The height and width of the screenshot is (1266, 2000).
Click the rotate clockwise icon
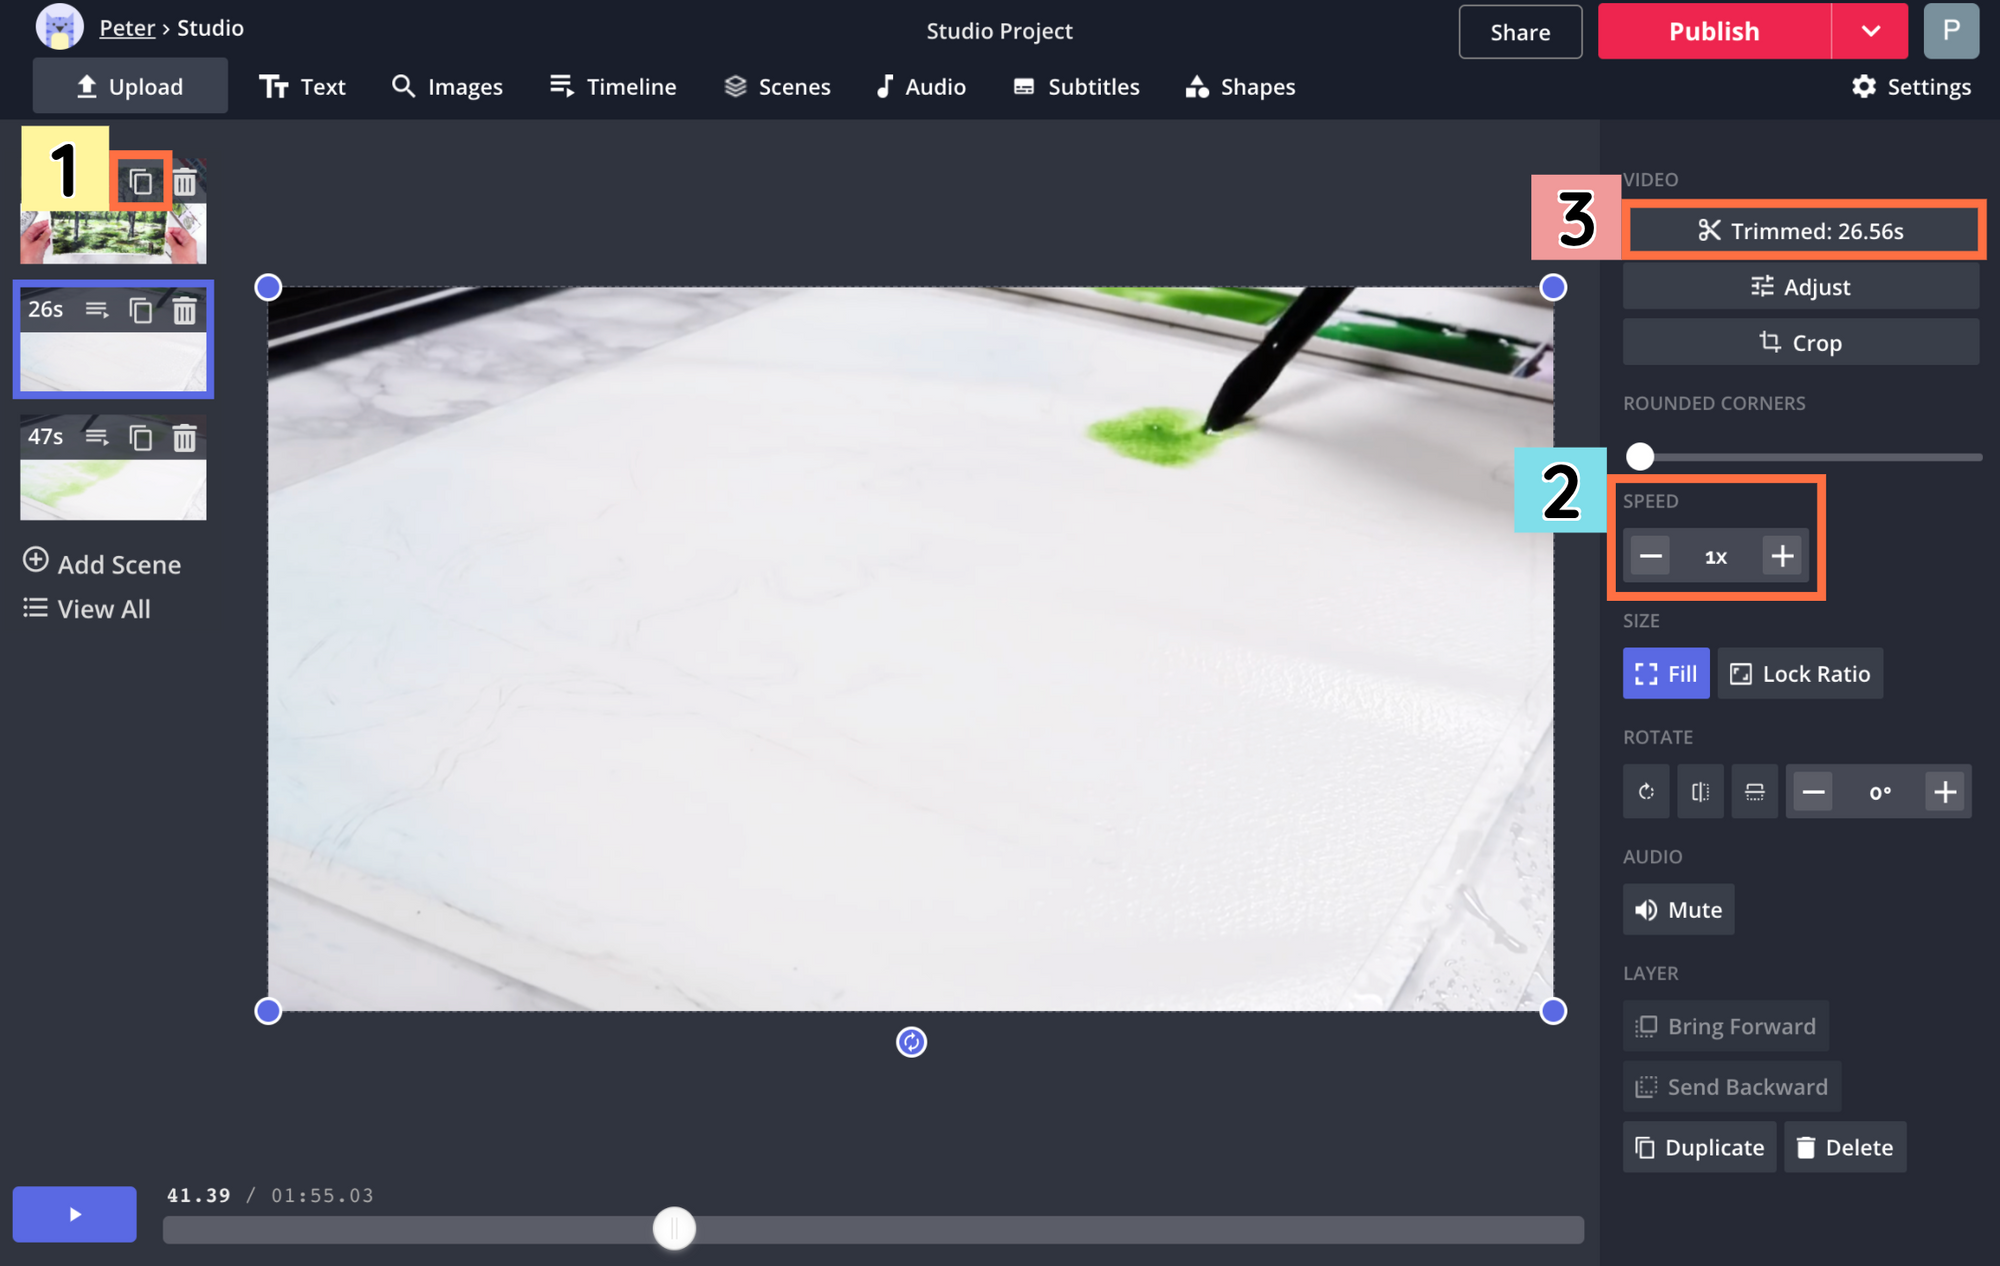click(x=1646, y=792)
